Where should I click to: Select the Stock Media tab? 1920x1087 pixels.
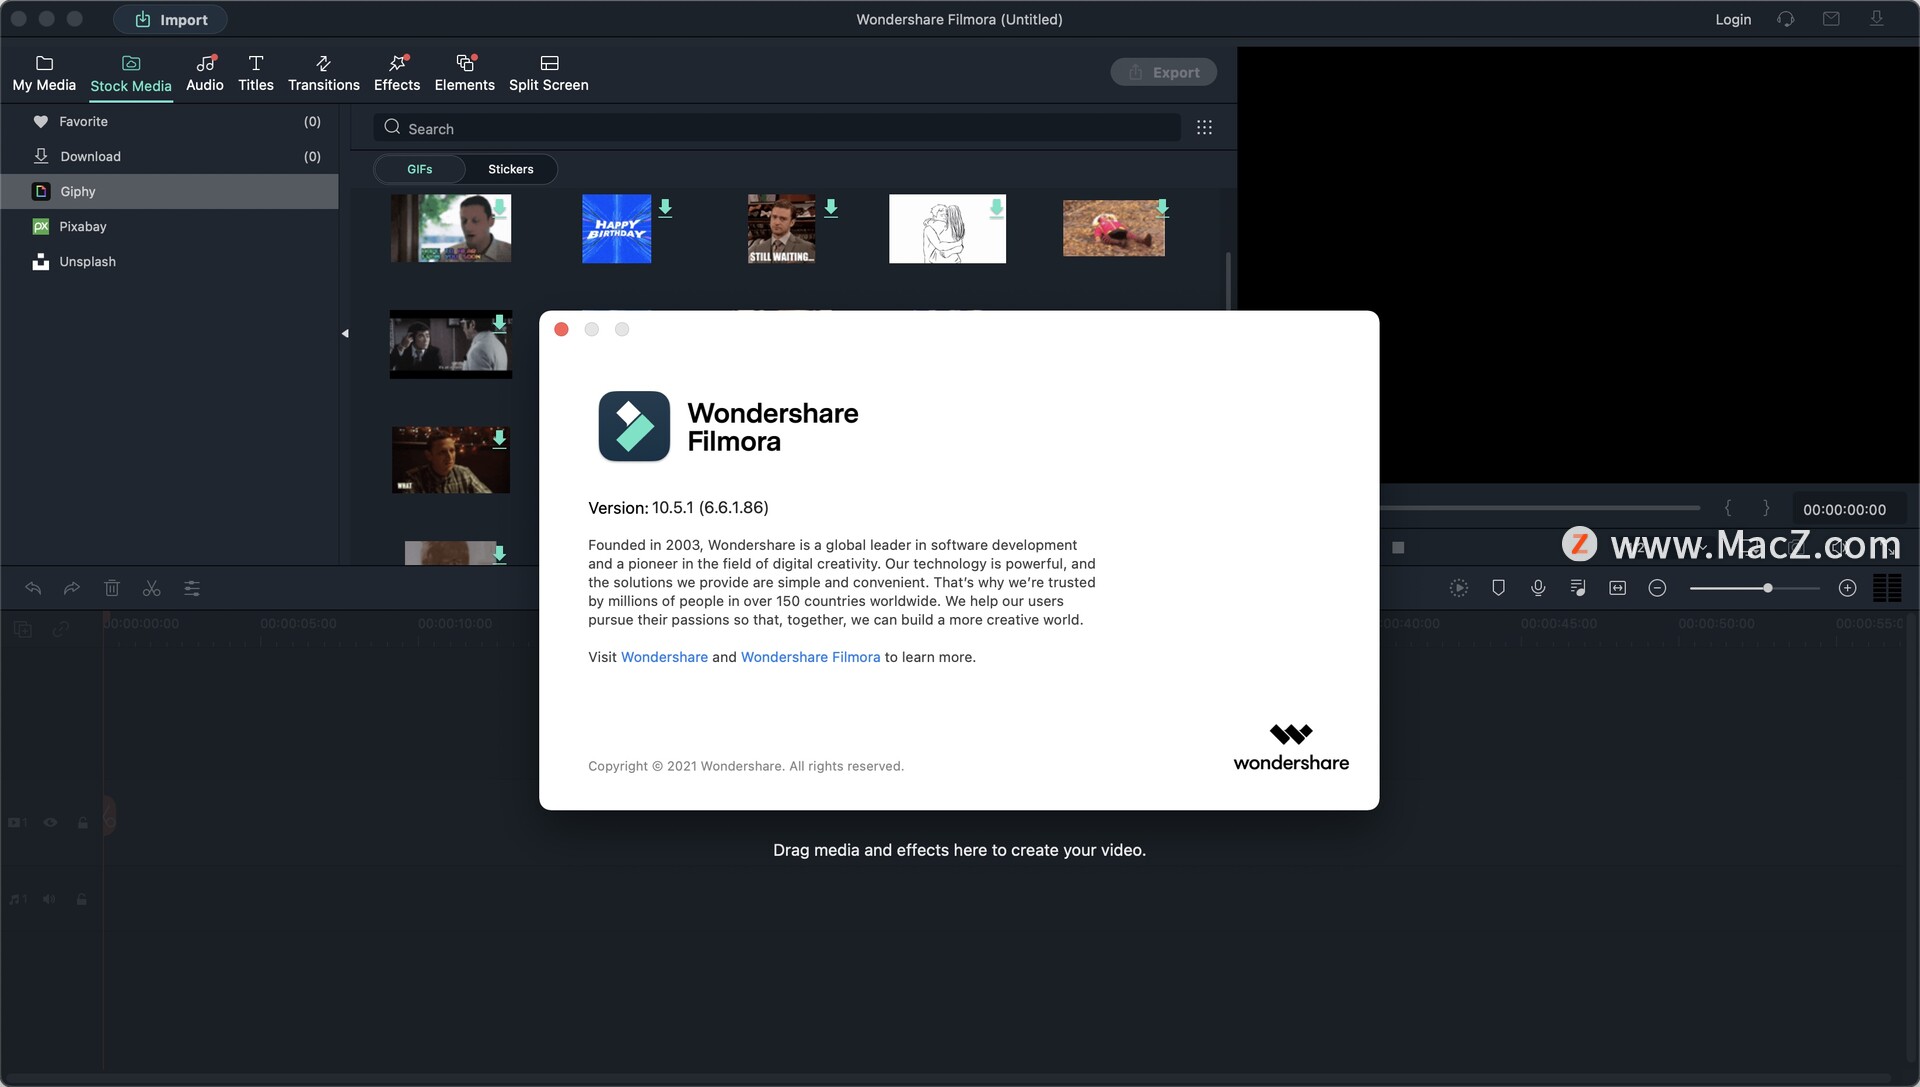[129, 73]
